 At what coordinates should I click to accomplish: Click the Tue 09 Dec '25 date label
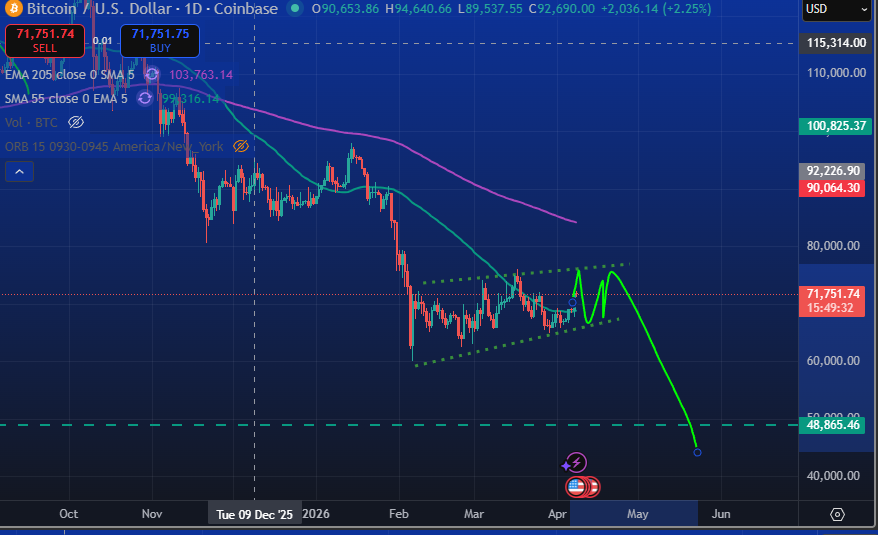click(254, 514)
